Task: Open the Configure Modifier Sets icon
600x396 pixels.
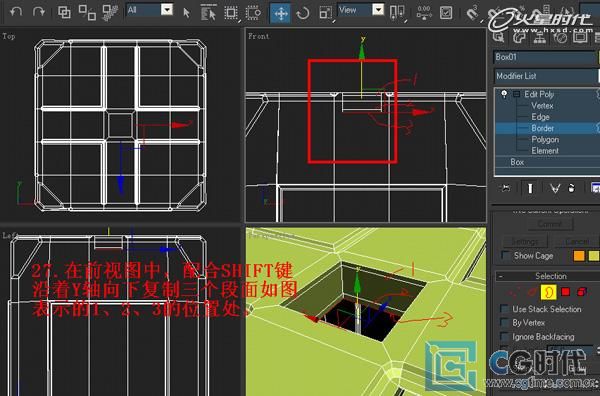Action: click(x=595, y=188)
